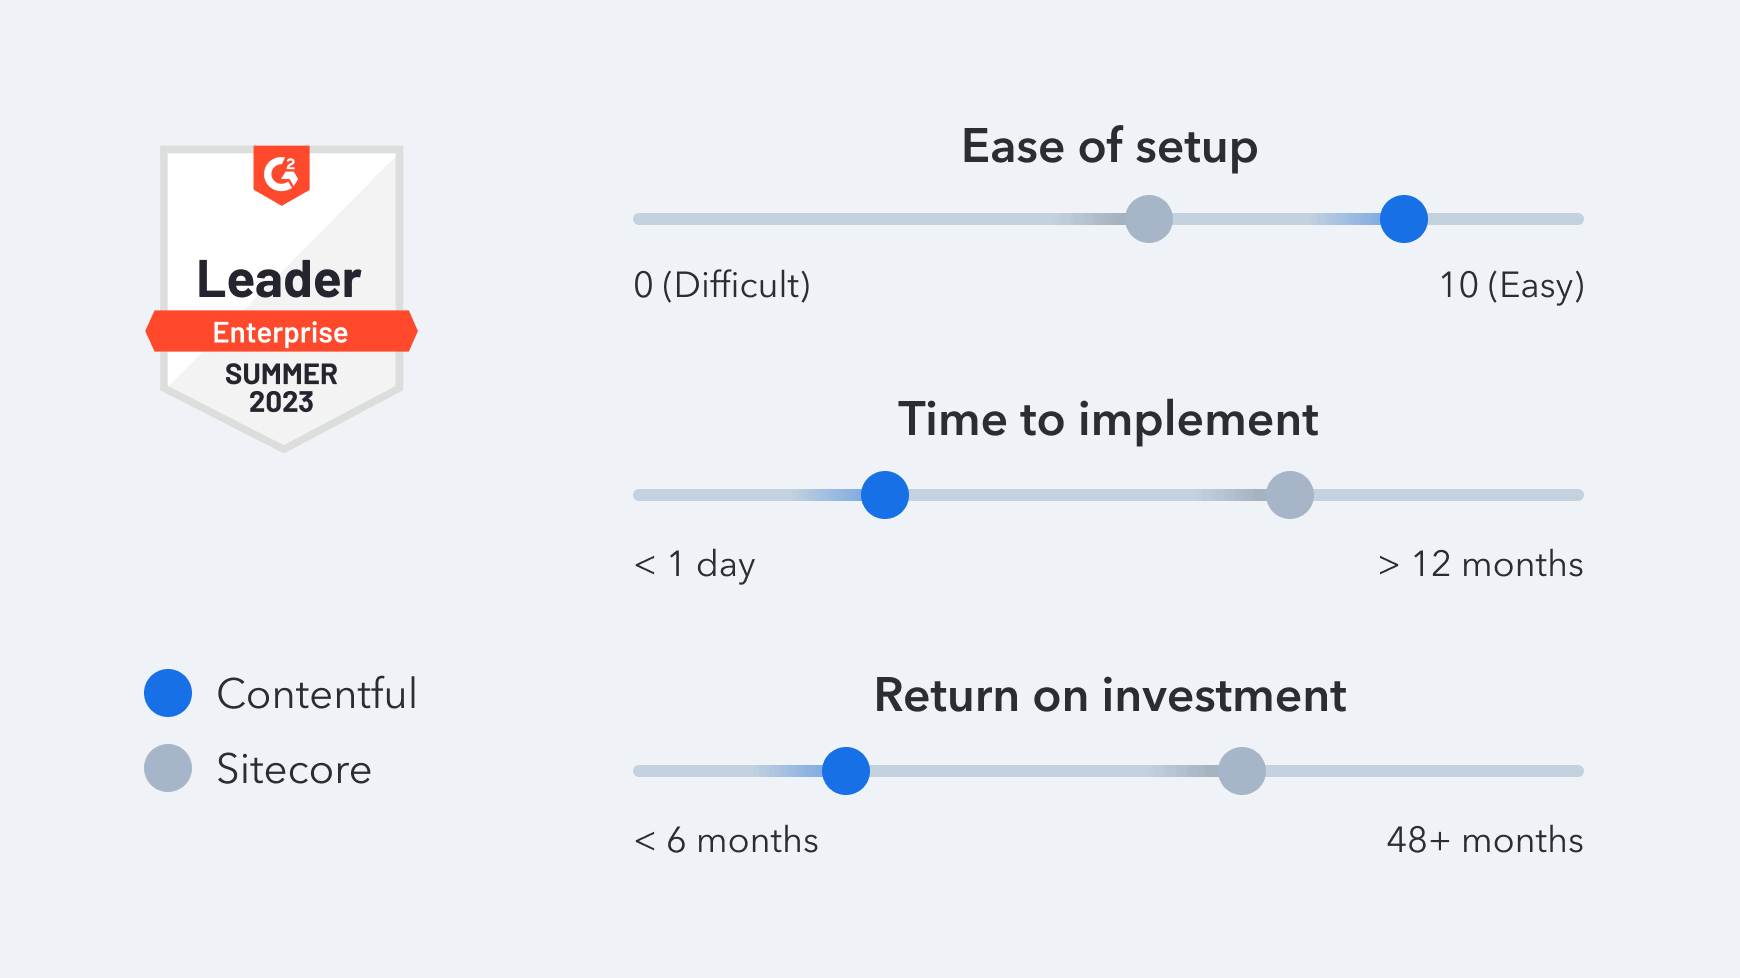This screenshot has height=978, width=1740.
Task: Select the red Enterprise ribbon on badge
Action: click(x=281, y=332)
